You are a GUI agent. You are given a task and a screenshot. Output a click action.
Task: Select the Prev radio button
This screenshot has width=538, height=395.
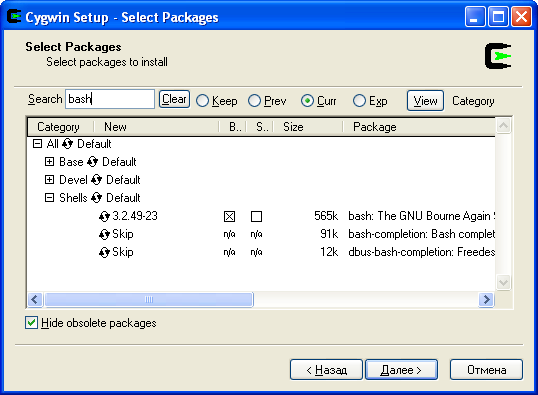255,101
